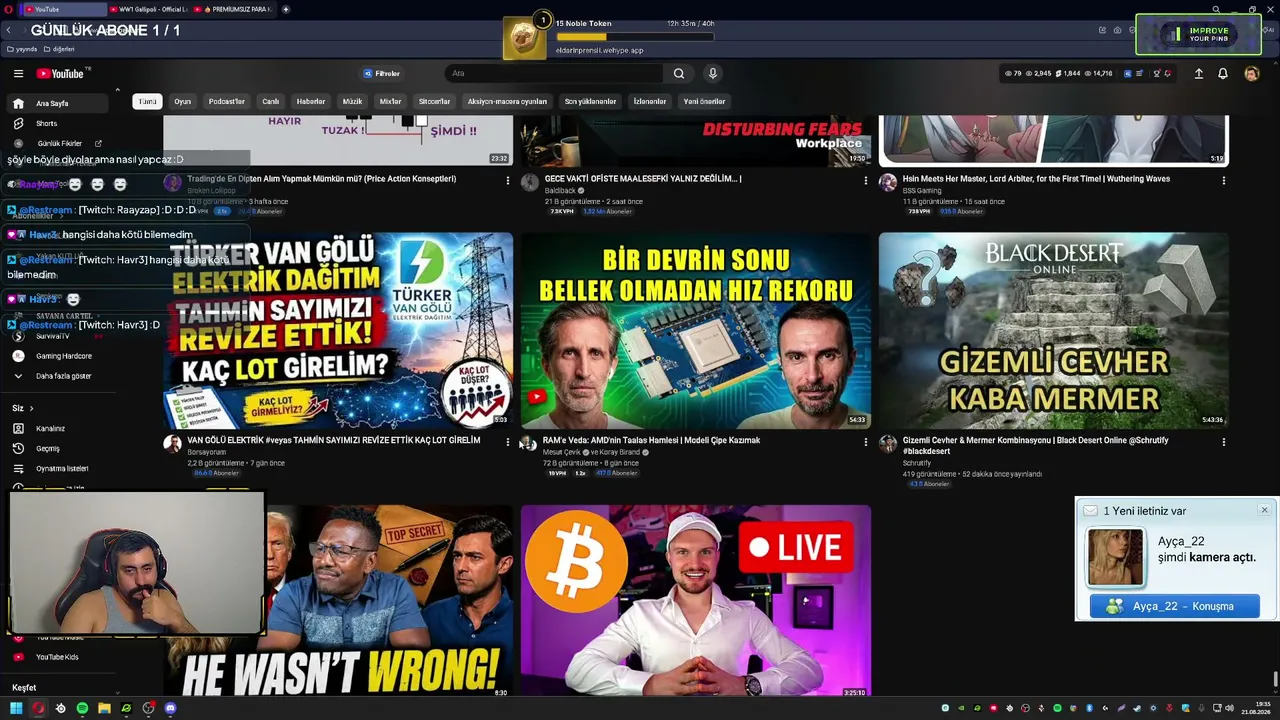Open the Bitcoin LIVE stream thumbnail
This screenshot has height=720, width=1280.
[696, 600]
